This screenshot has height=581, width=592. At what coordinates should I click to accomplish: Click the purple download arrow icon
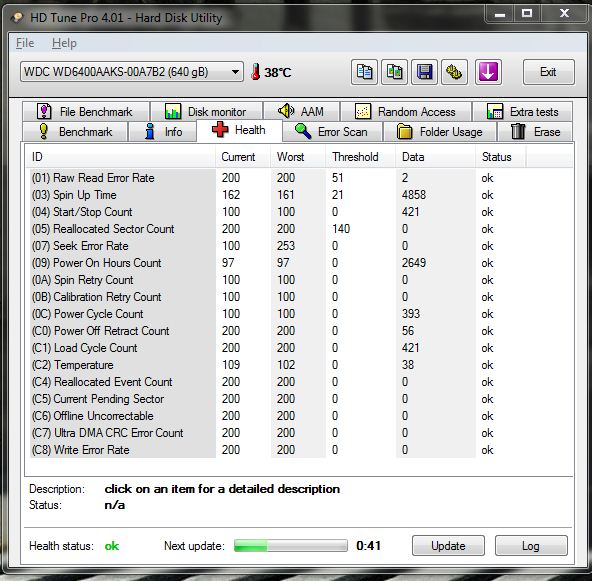488,72
